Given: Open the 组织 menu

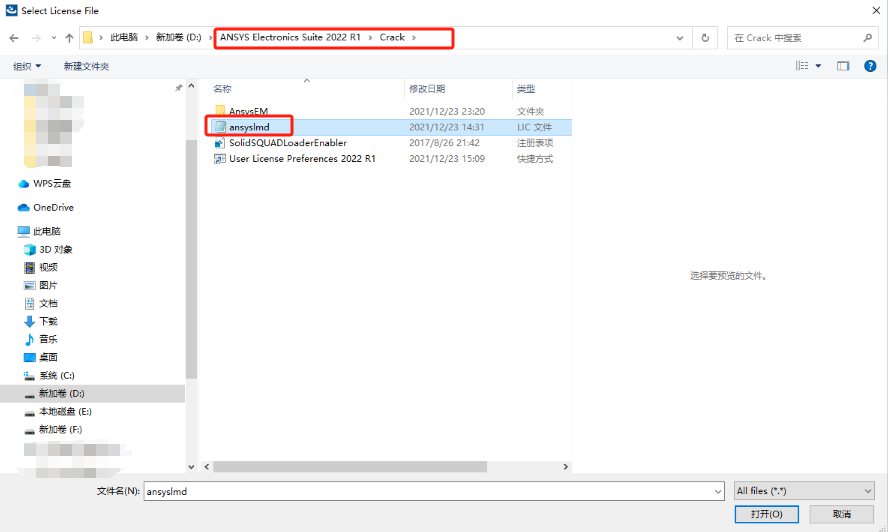Looking at the screenshot, I should [27, 66].
